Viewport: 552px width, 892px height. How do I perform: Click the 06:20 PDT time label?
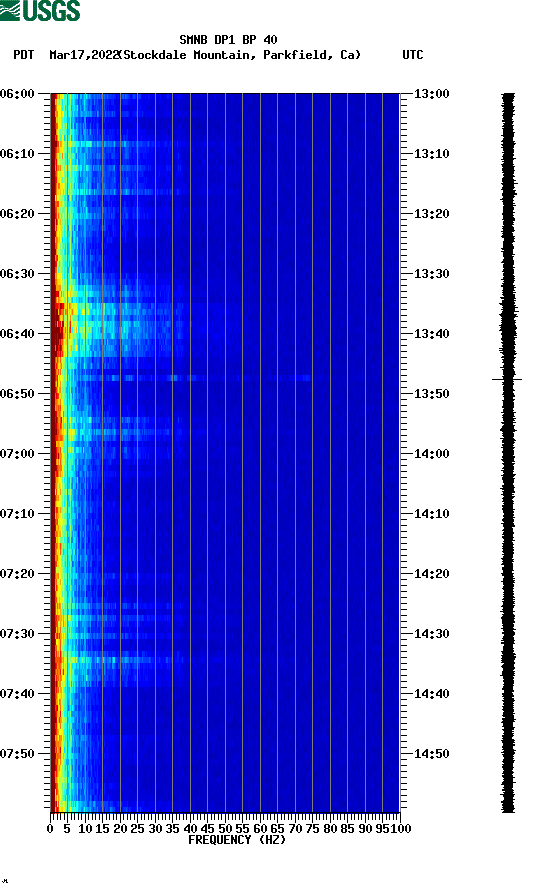(18, 214)
